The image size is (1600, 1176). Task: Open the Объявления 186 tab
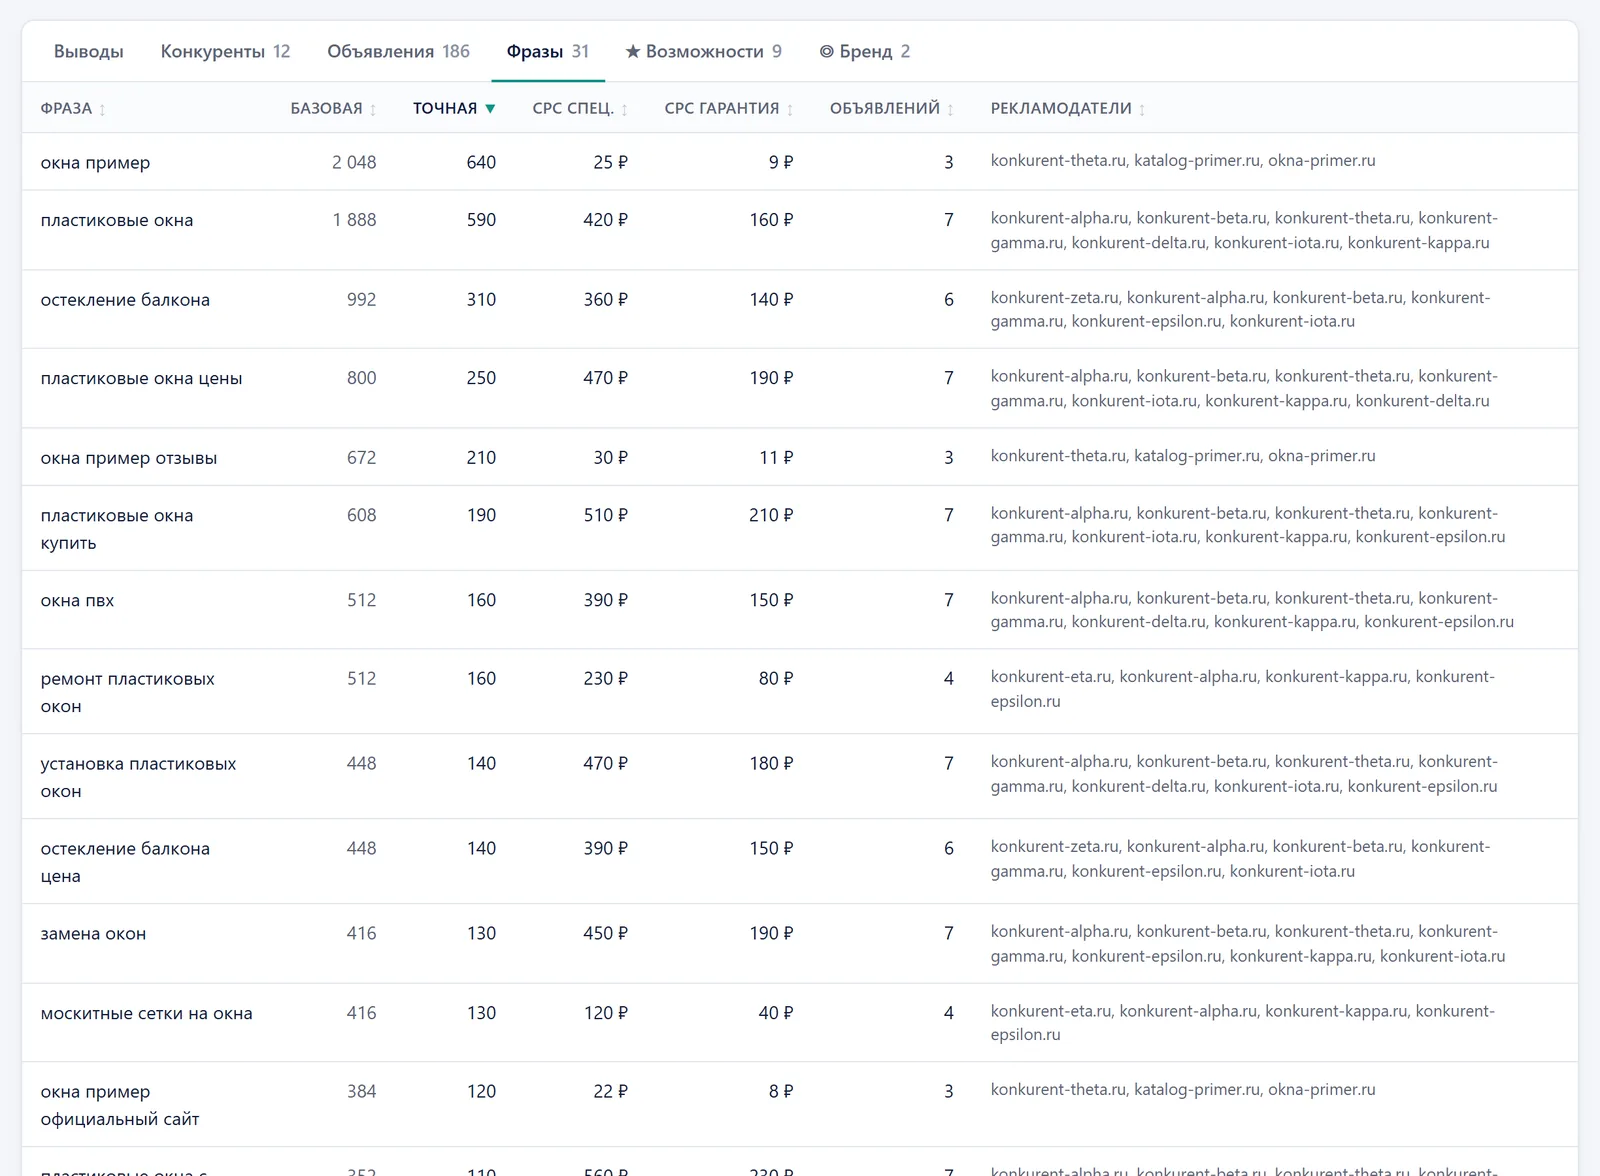pyautogui.click(x=398, y=52)
